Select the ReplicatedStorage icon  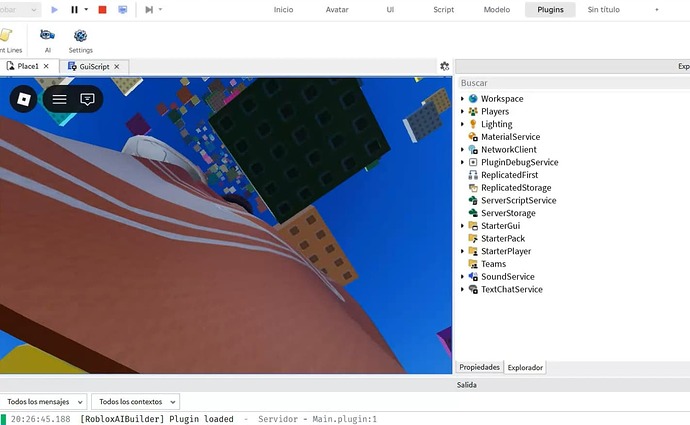pyautogui.click(x=473, y=188)
